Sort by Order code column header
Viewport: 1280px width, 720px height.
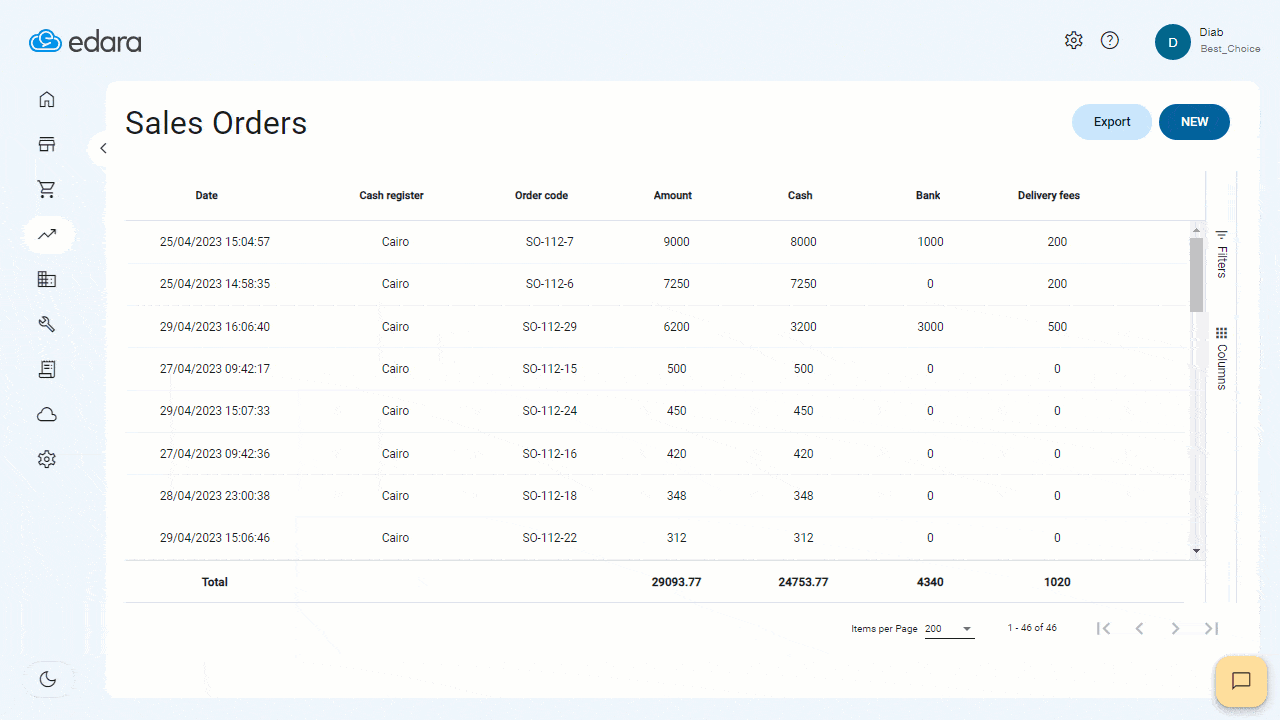pos(541,196)
